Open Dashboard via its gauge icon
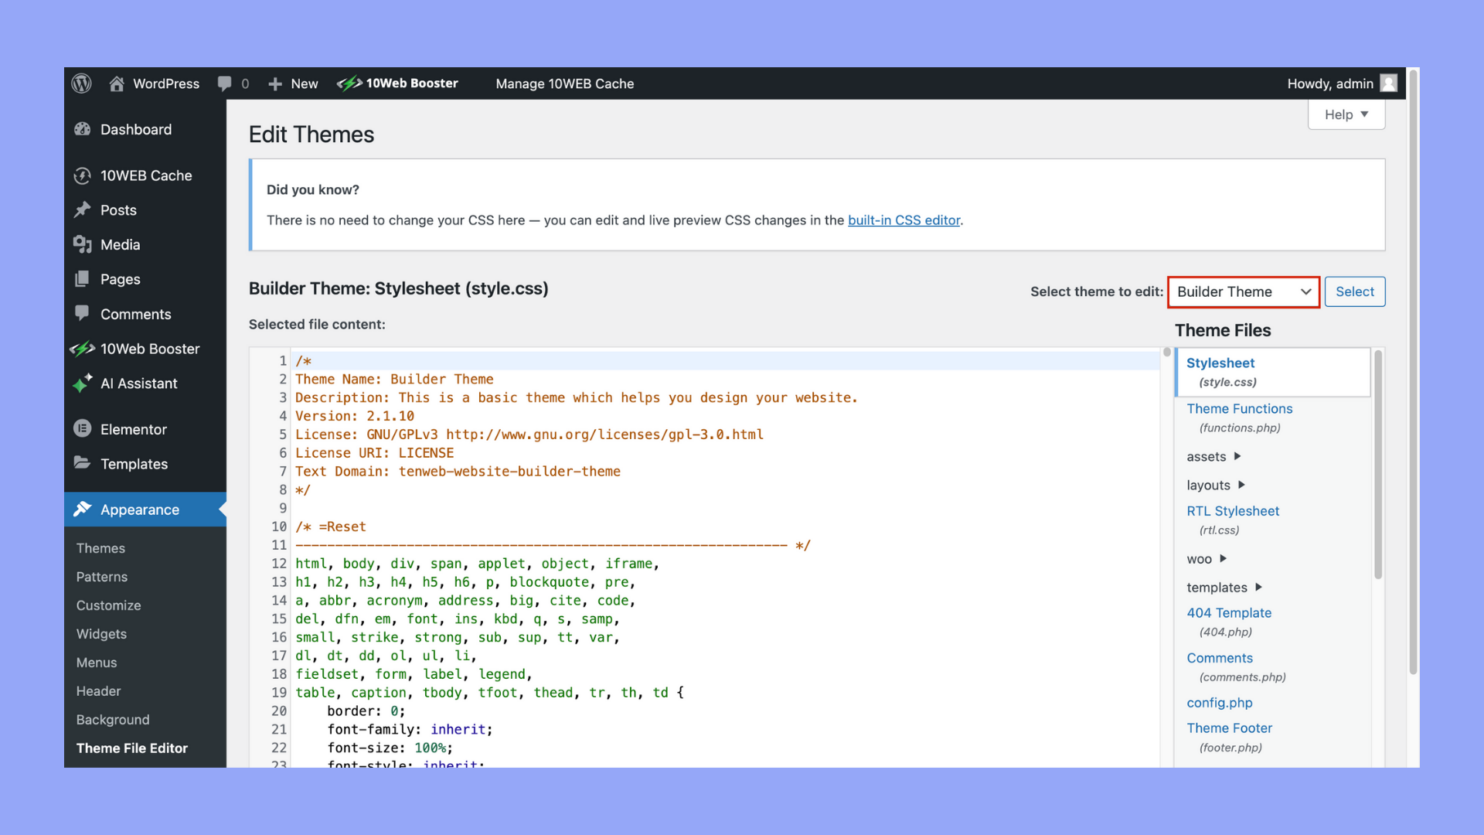This screenshot has height=835, width=1484. (x=83, y=130)
